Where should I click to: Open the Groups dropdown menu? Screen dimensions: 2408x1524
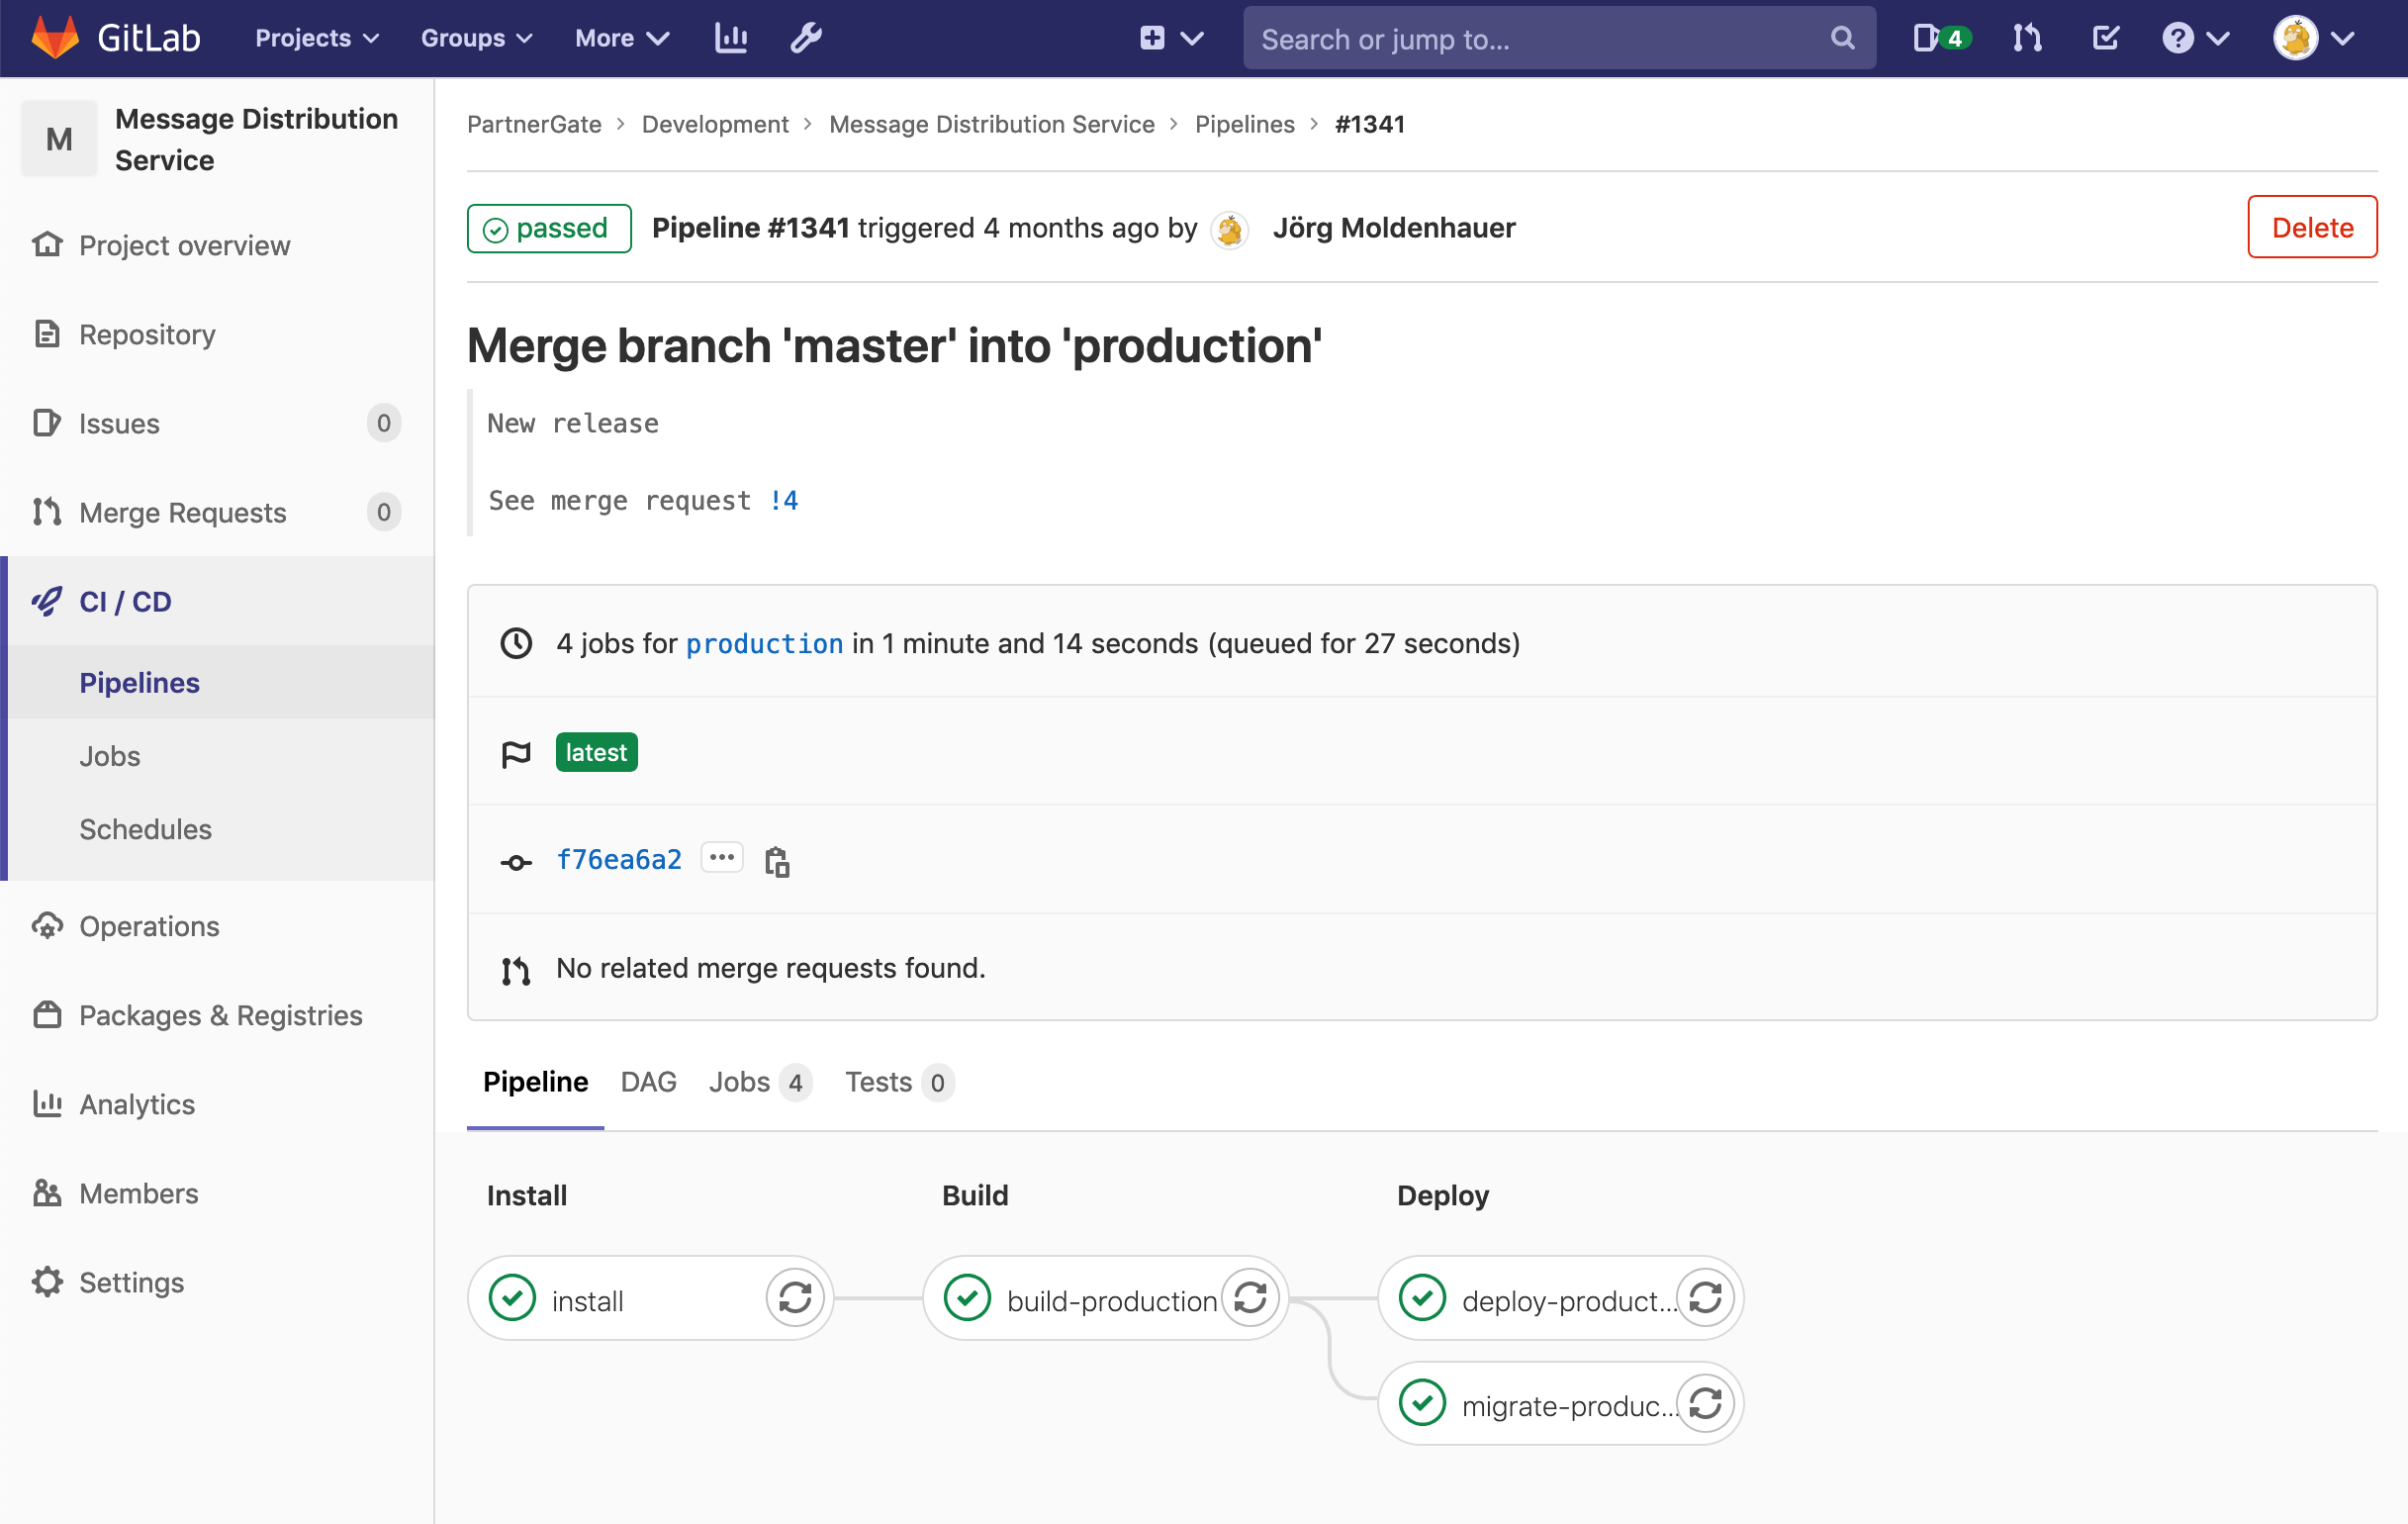click(x=476, y=38)
